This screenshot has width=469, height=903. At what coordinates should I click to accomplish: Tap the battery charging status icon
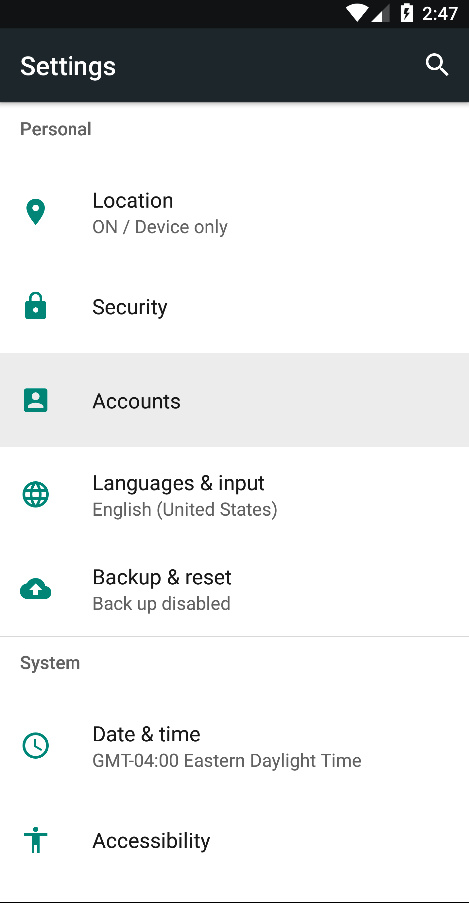(407, 13)
